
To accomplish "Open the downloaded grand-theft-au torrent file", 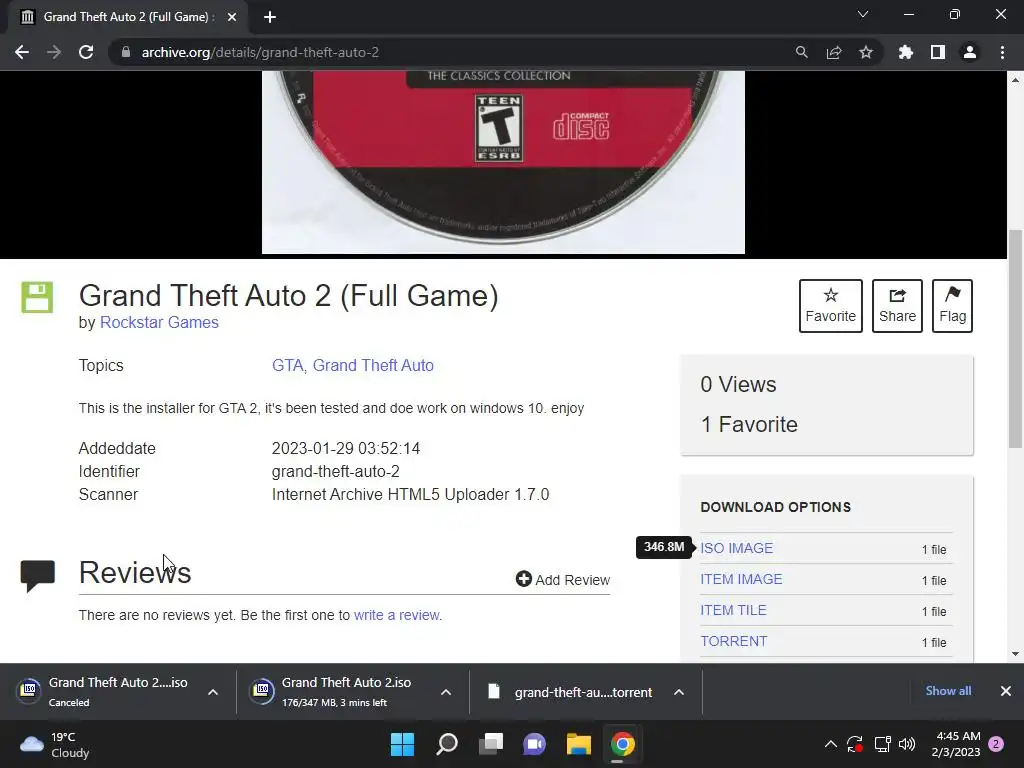I will coord(572,692).
